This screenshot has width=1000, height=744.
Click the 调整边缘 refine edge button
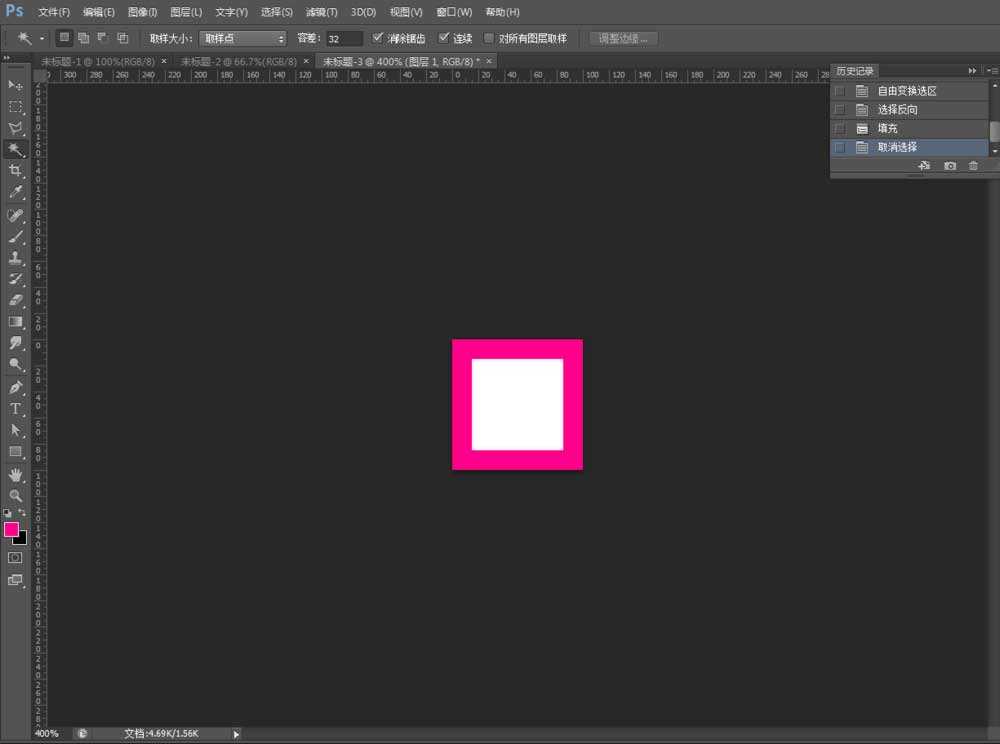[623, 38]
